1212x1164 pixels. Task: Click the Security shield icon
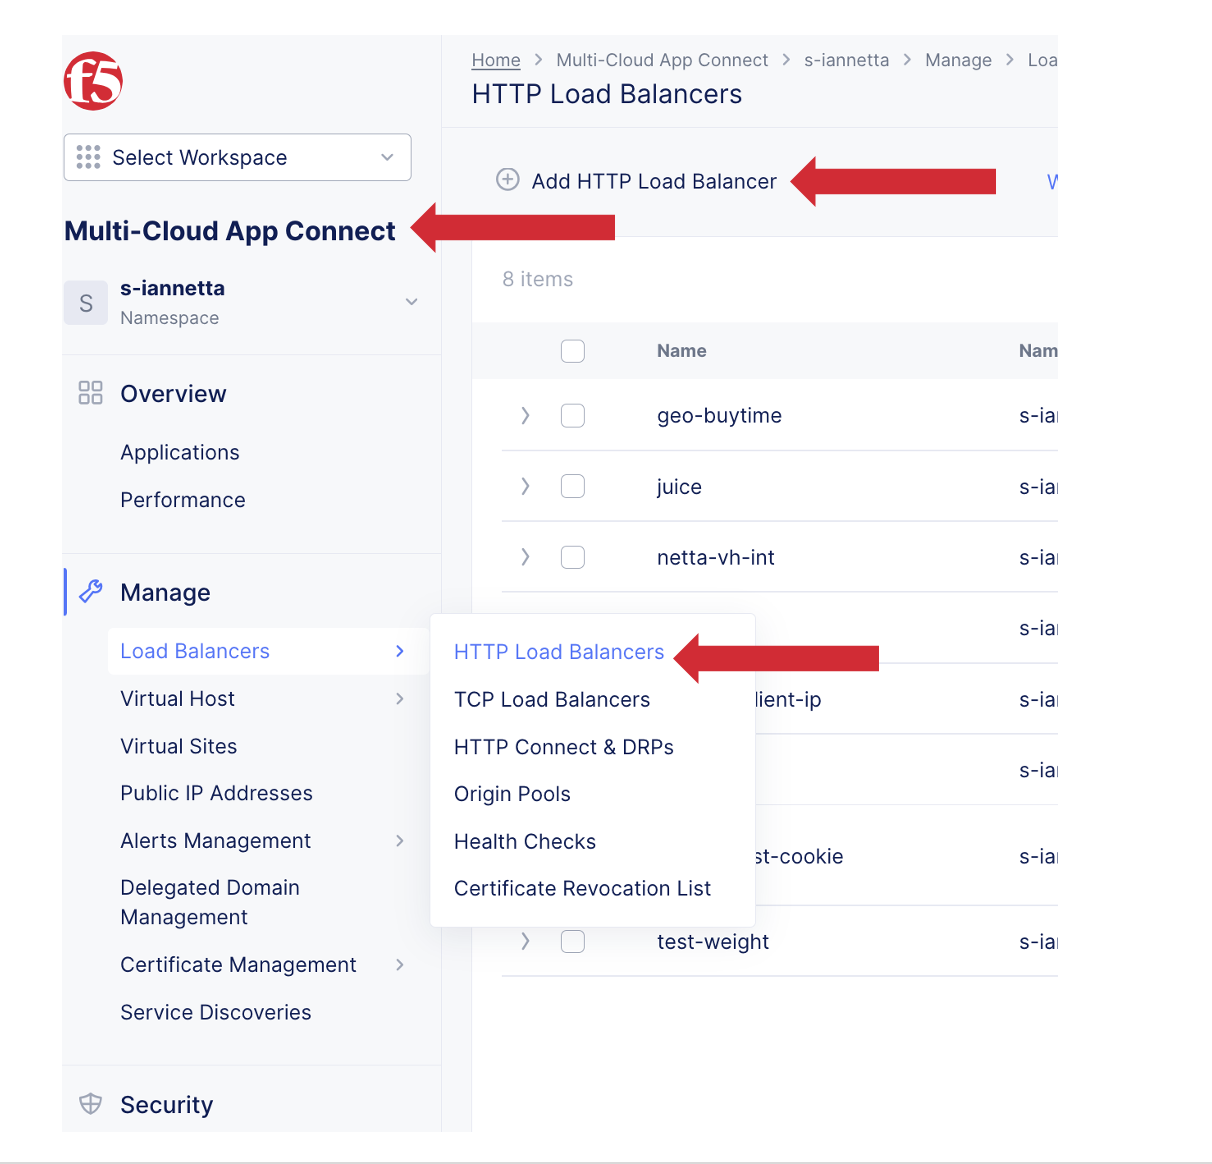(x=91, y=1104)
